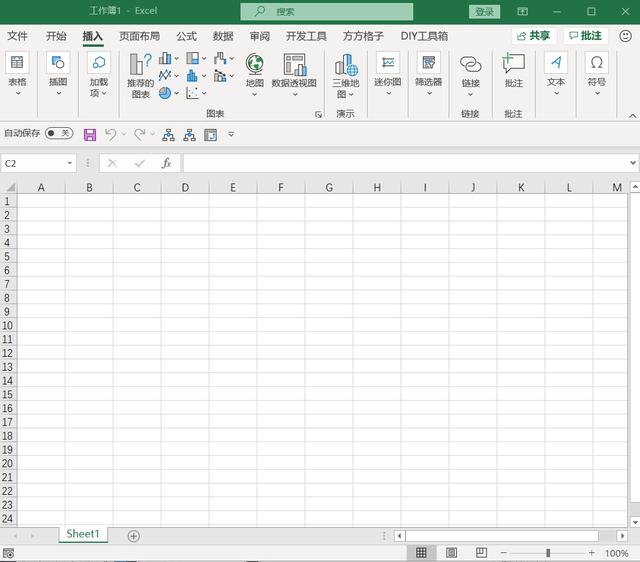Add a new sheet with the plus icon
The image size is (640, 562).
(x=134, y=536)
